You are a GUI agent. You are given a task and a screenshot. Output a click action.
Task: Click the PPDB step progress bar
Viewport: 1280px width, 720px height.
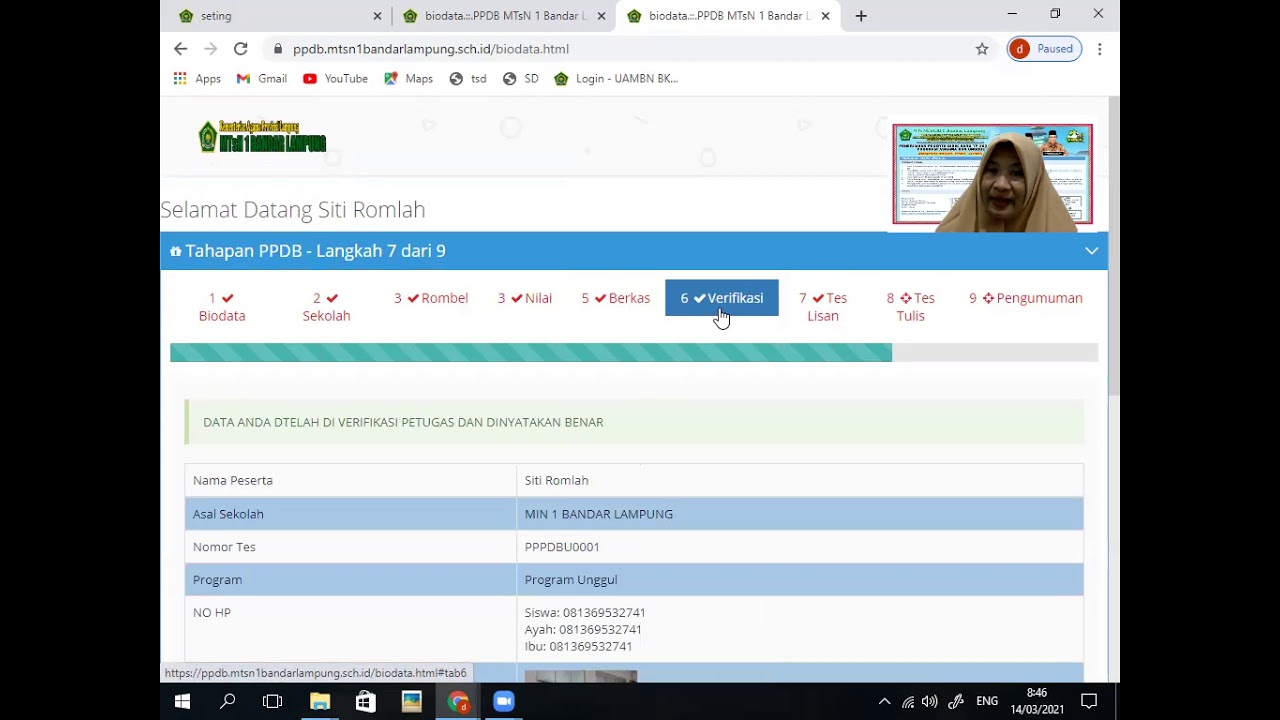pos(634,352)
